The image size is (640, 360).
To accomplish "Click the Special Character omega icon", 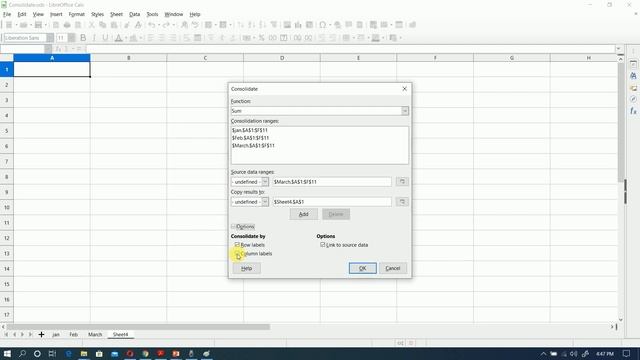I will [x=322, y=25].
